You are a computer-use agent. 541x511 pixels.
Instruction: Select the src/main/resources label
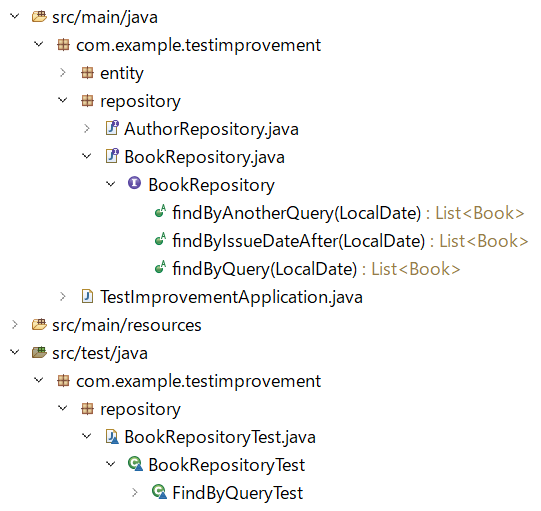tap(127, 325)
